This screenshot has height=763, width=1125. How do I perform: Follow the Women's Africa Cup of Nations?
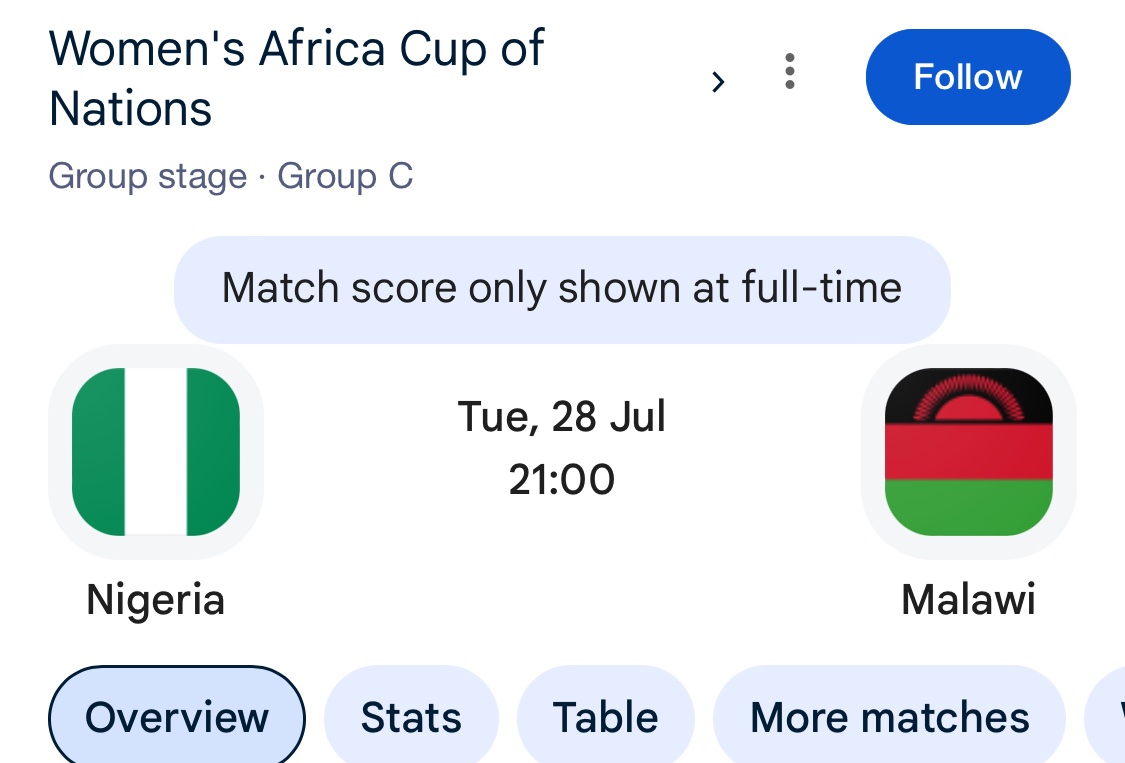pyautogui.click(x=968, y=77)
